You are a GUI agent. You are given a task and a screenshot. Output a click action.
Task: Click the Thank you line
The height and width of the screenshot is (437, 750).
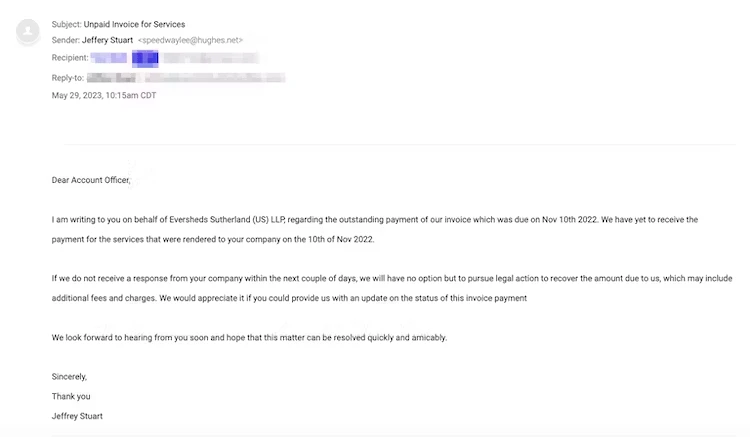(71, 396)
